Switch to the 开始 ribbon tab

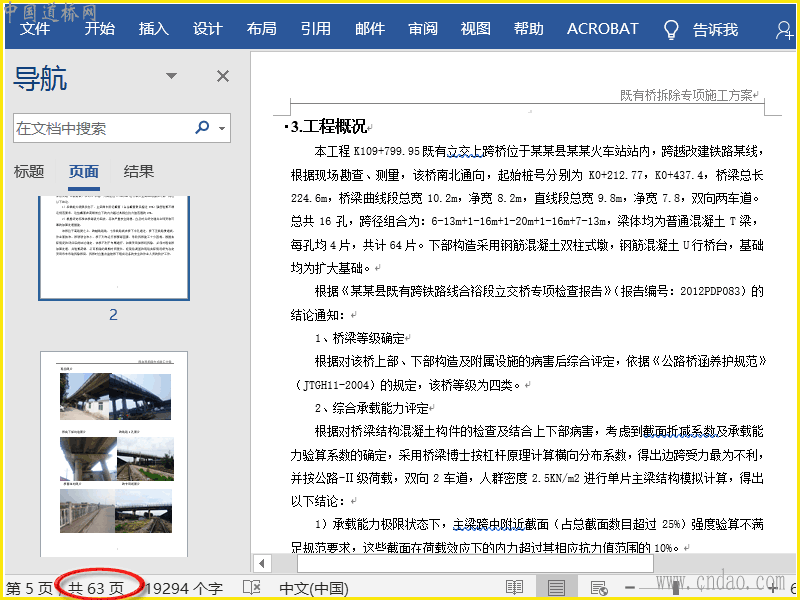(99, 29)
